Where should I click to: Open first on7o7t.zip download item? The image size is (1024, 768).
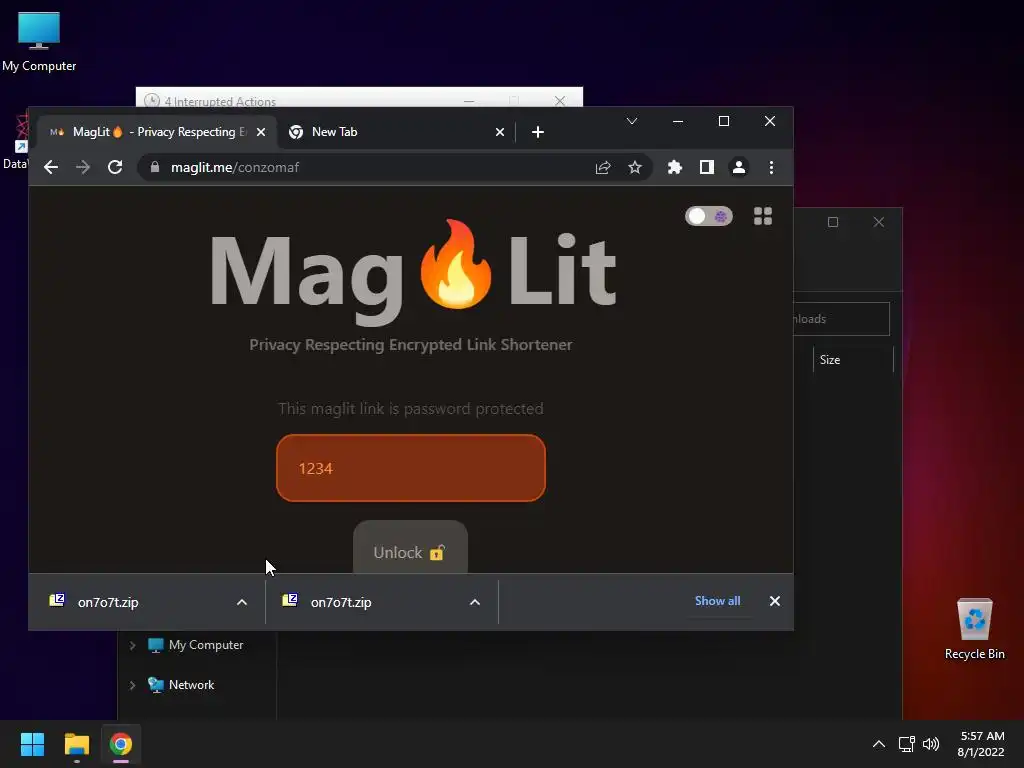pos(108,602)
